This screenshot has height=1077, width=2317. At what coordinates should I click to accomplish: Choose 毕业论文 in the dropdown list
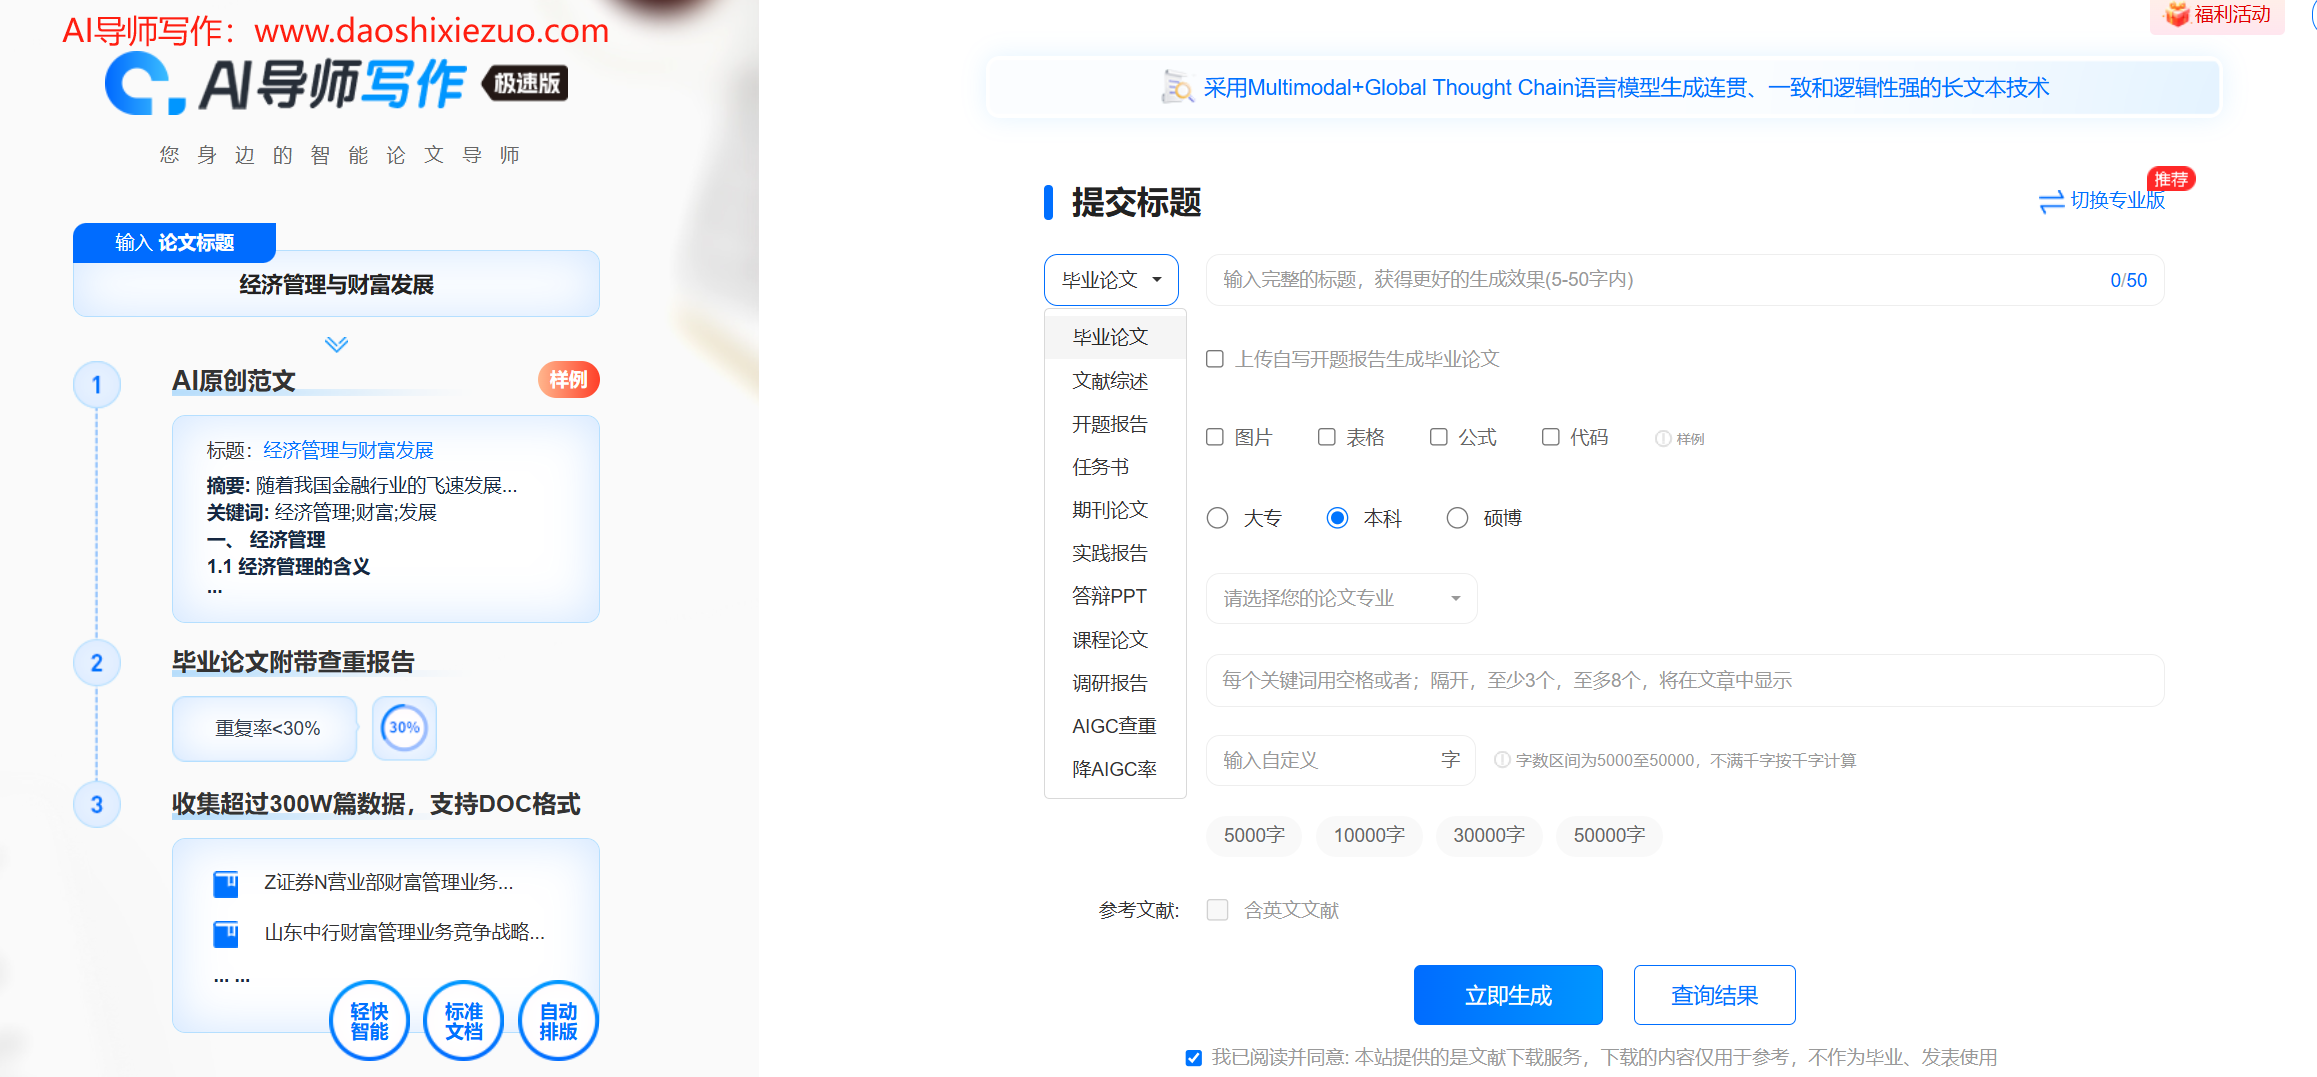point(1115,337)
